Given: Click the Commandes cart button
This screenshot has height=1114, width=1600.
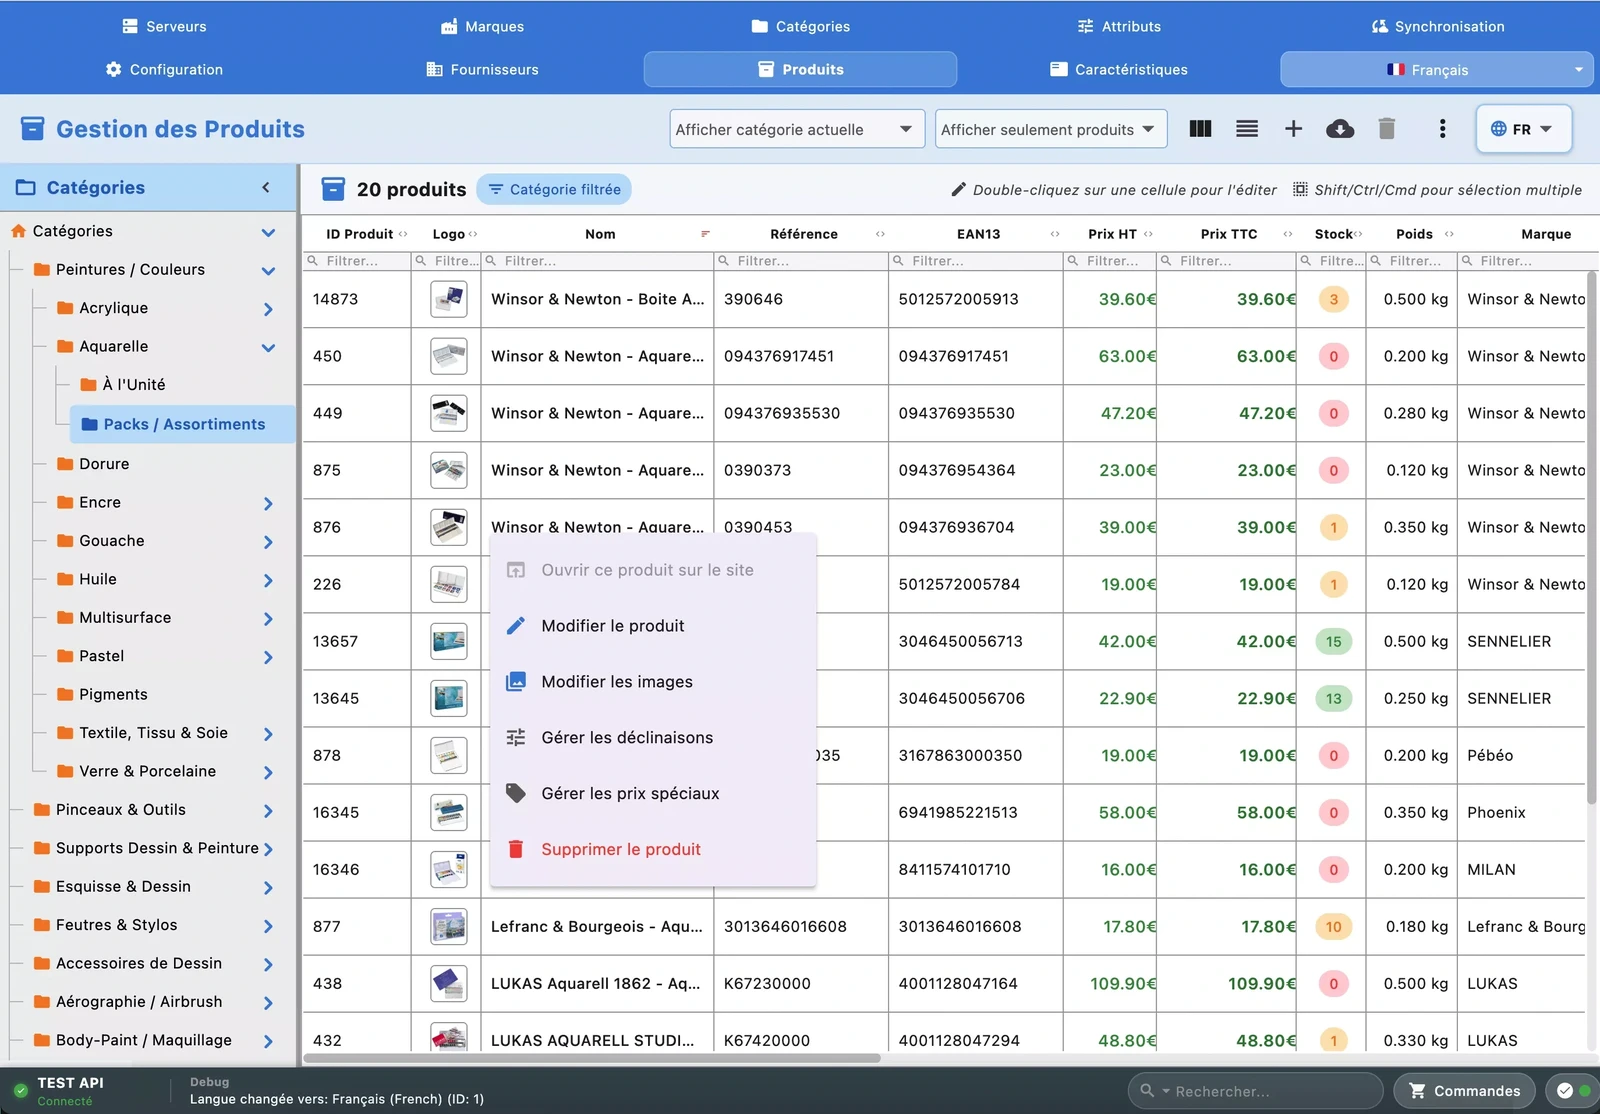Looking at the screenshot, I should click(1464, 1091).
